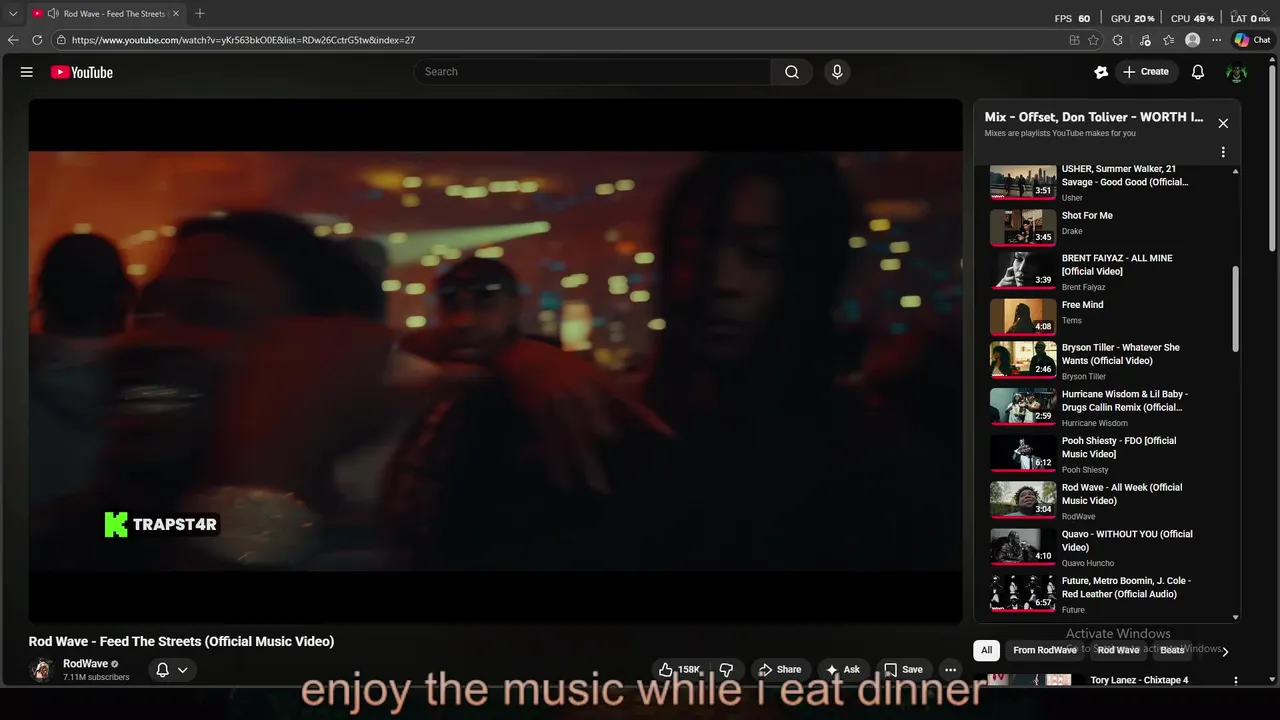Open the tab list dropdown chevron
This screenshot has width=1280, height=720.
coord(13,14)
